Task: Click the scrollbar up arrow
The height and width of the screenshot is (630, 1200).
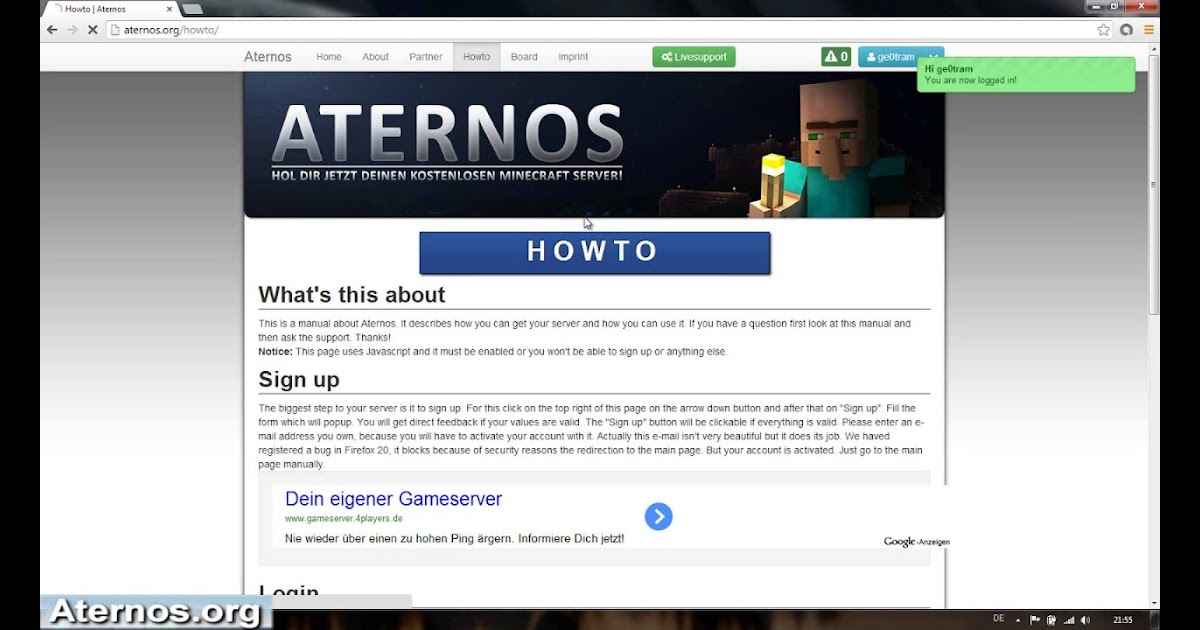Action: 1153,49
